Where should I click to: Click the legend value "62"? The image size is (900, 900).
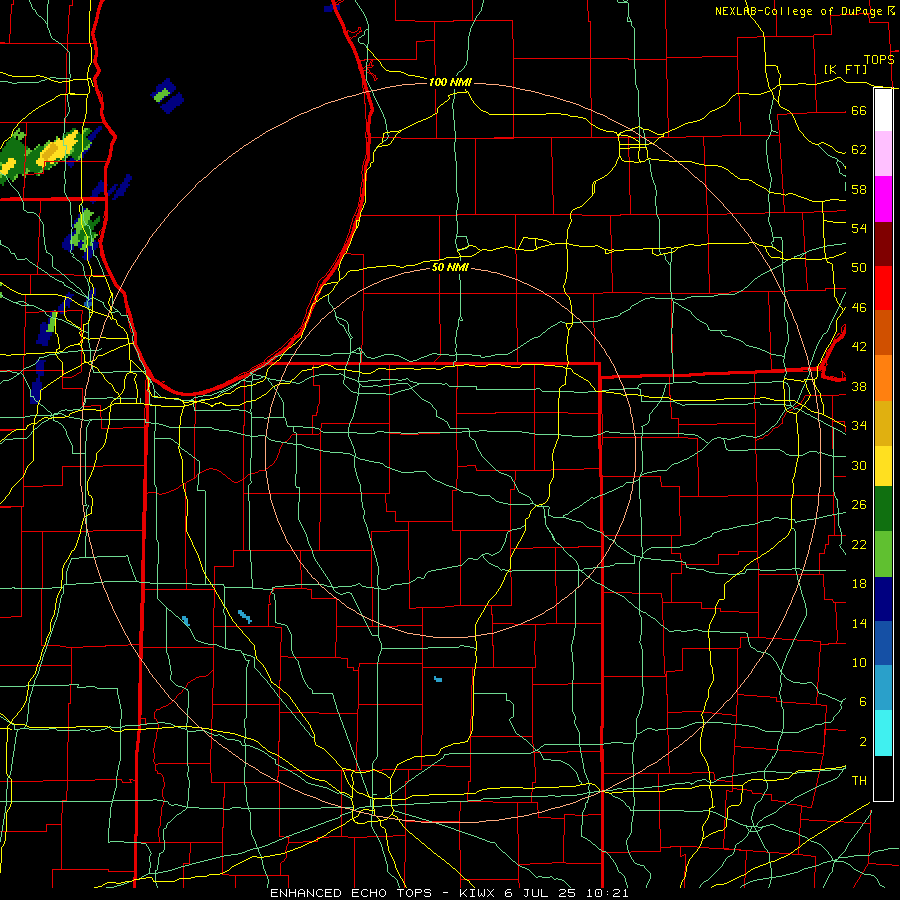859,150
